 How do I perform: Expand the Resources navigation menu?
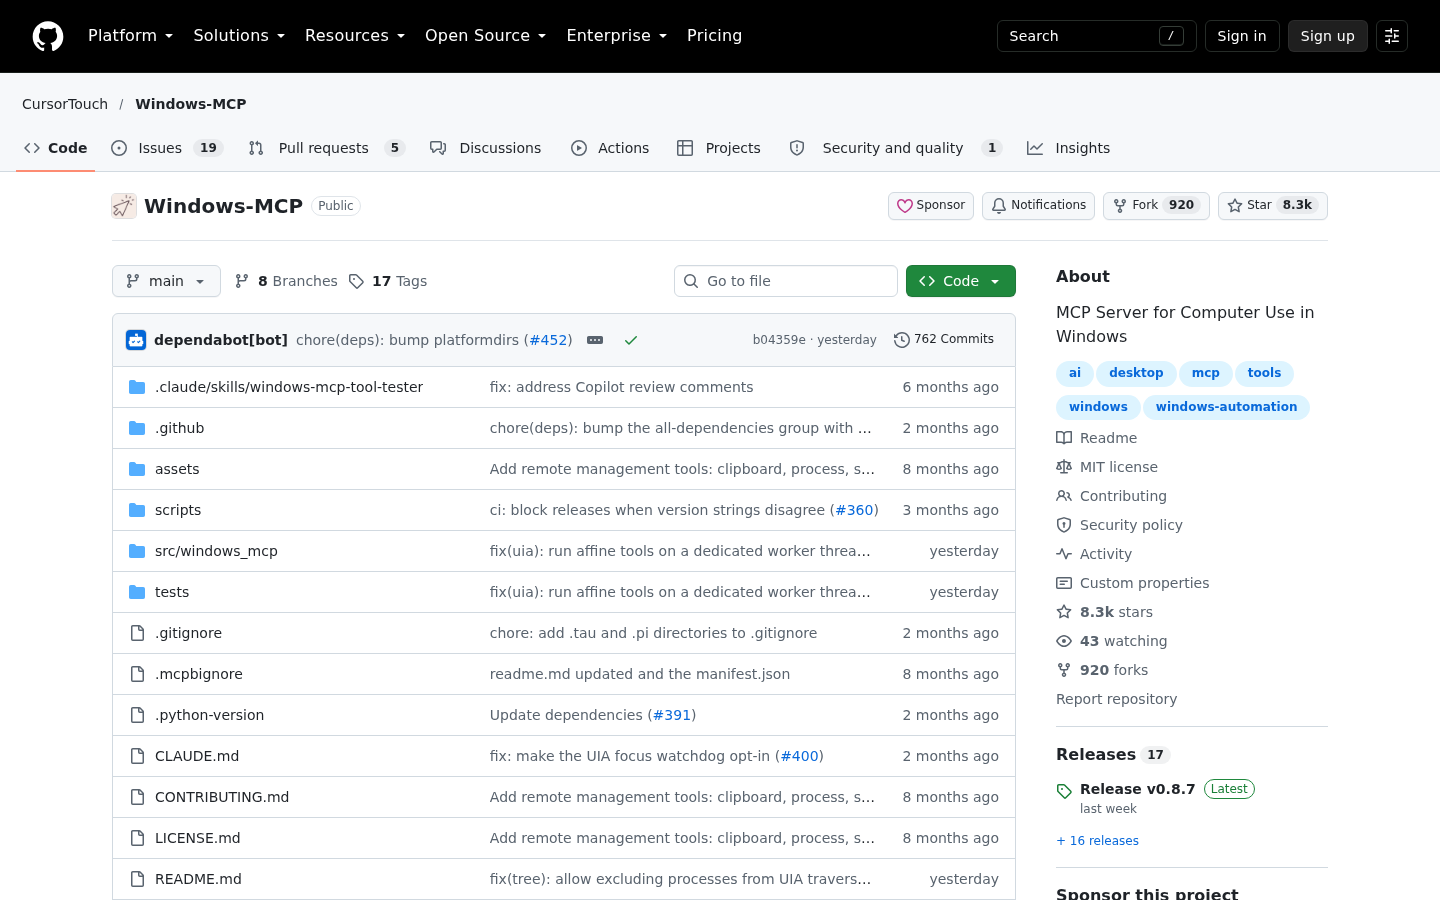(x=355, y=36)
